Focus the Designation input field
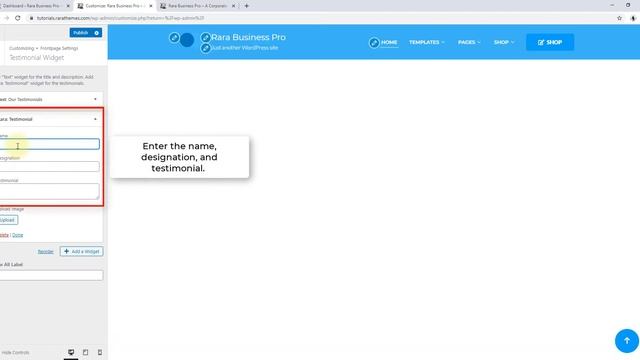The height and width of the screenshot is (360, 640). point(49,166)
